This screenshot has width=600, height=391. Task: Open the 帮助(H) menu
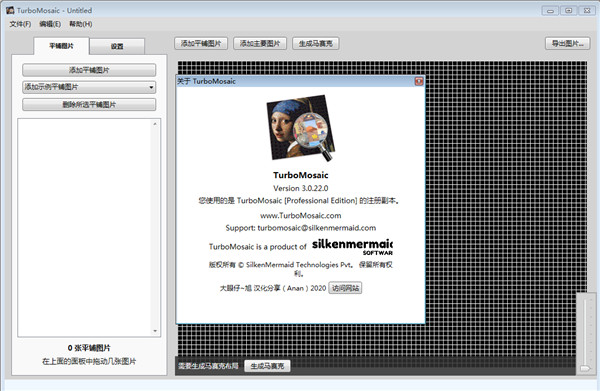[x=80, y=24]
